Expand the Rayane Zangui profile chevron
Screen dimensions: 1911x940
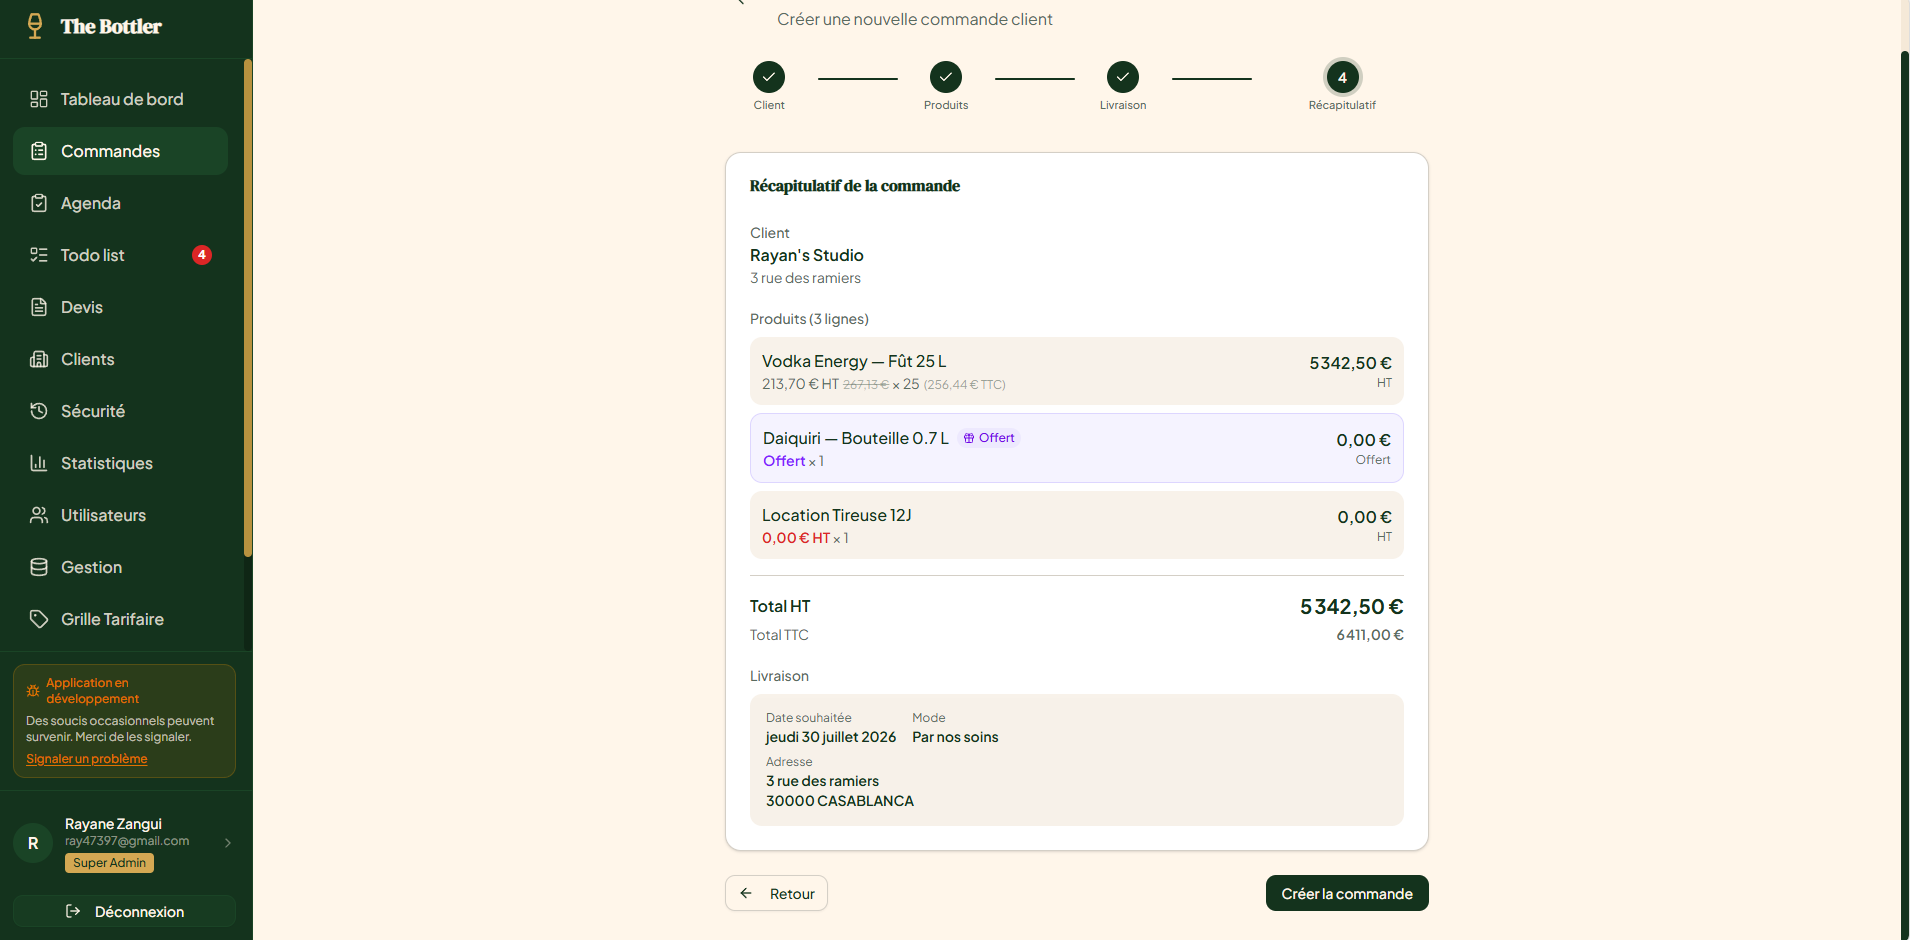click(x=228, y=843)
